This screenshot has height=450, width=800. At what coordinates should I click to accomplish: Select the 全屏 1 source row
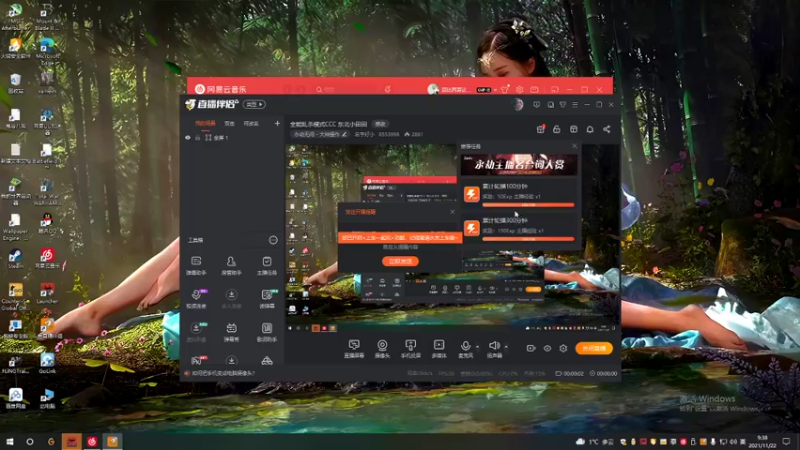point(232,138)
